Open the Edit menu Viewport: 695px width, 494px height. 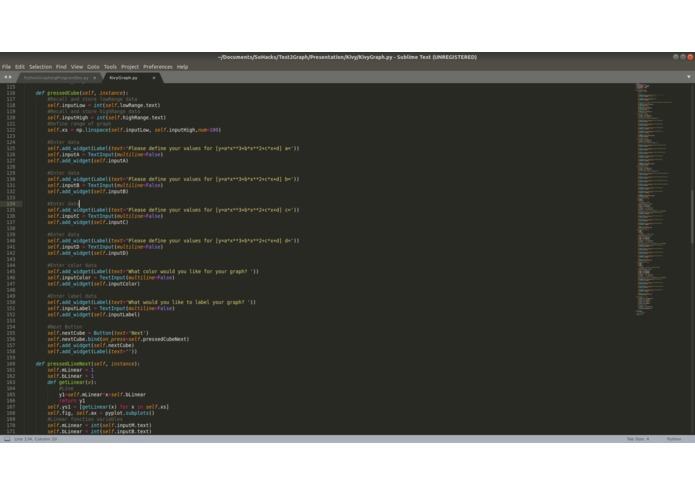[x=20, y=67]
